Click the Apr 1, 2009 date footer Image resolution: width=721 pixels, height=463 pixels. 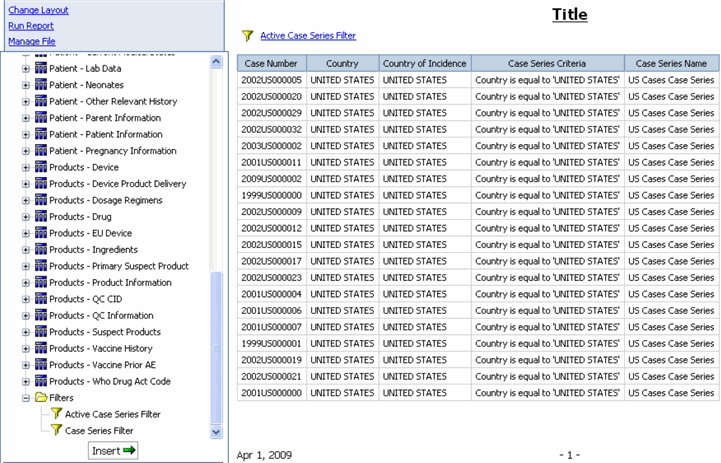pyautogui.click(x=264, y=455)
